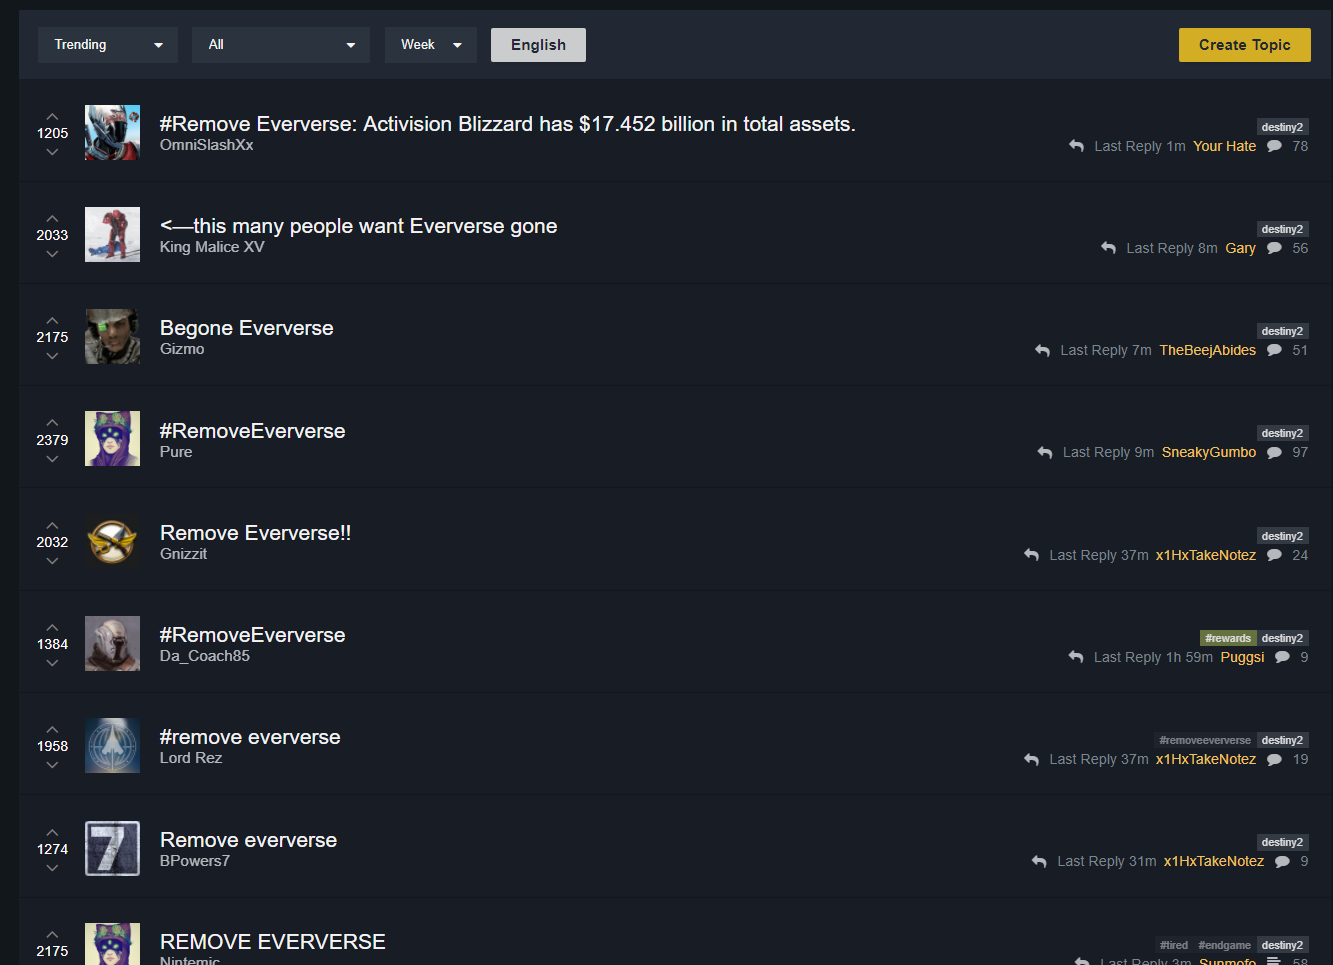
Task: Downvote Pure's #RemoveEververse topic
Action: 52,459
